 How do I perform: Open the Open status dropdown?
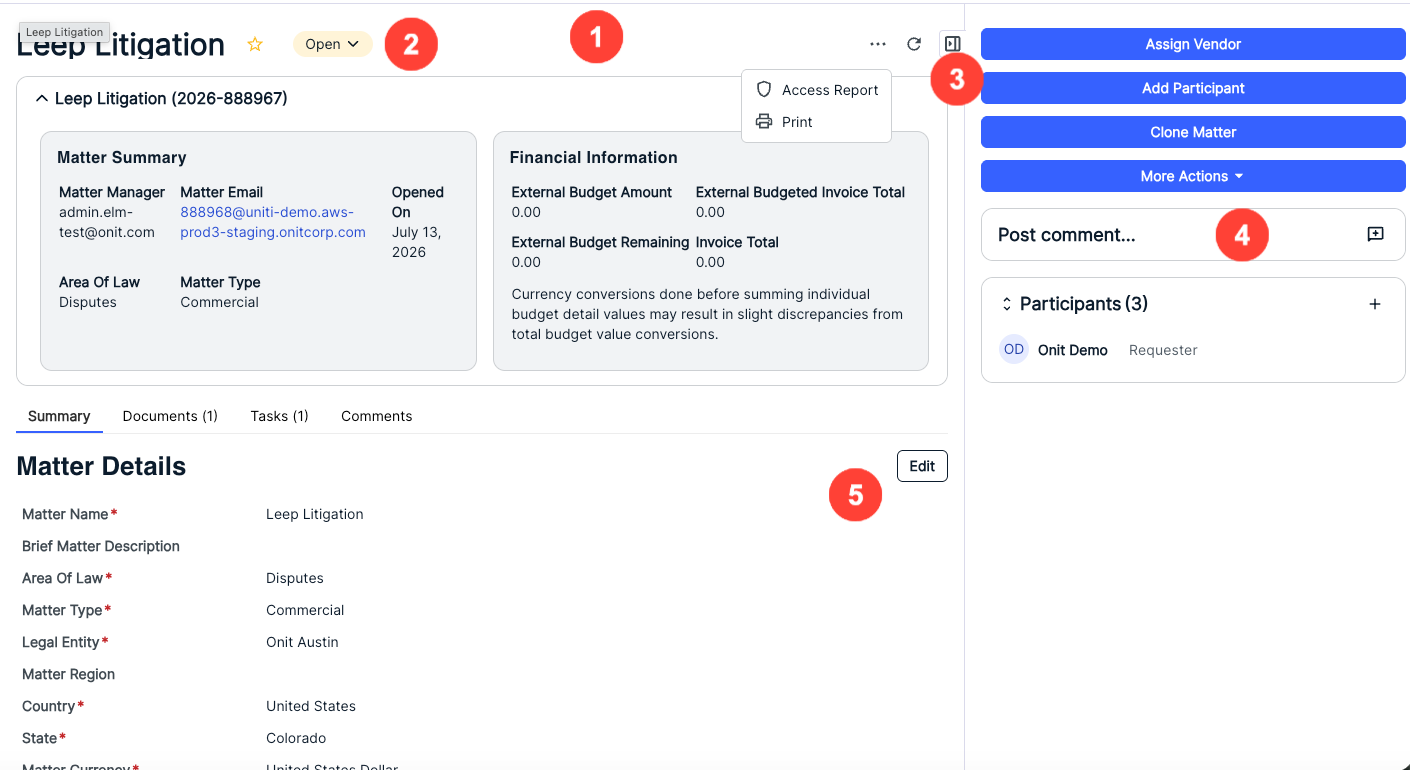pos(332,44)
